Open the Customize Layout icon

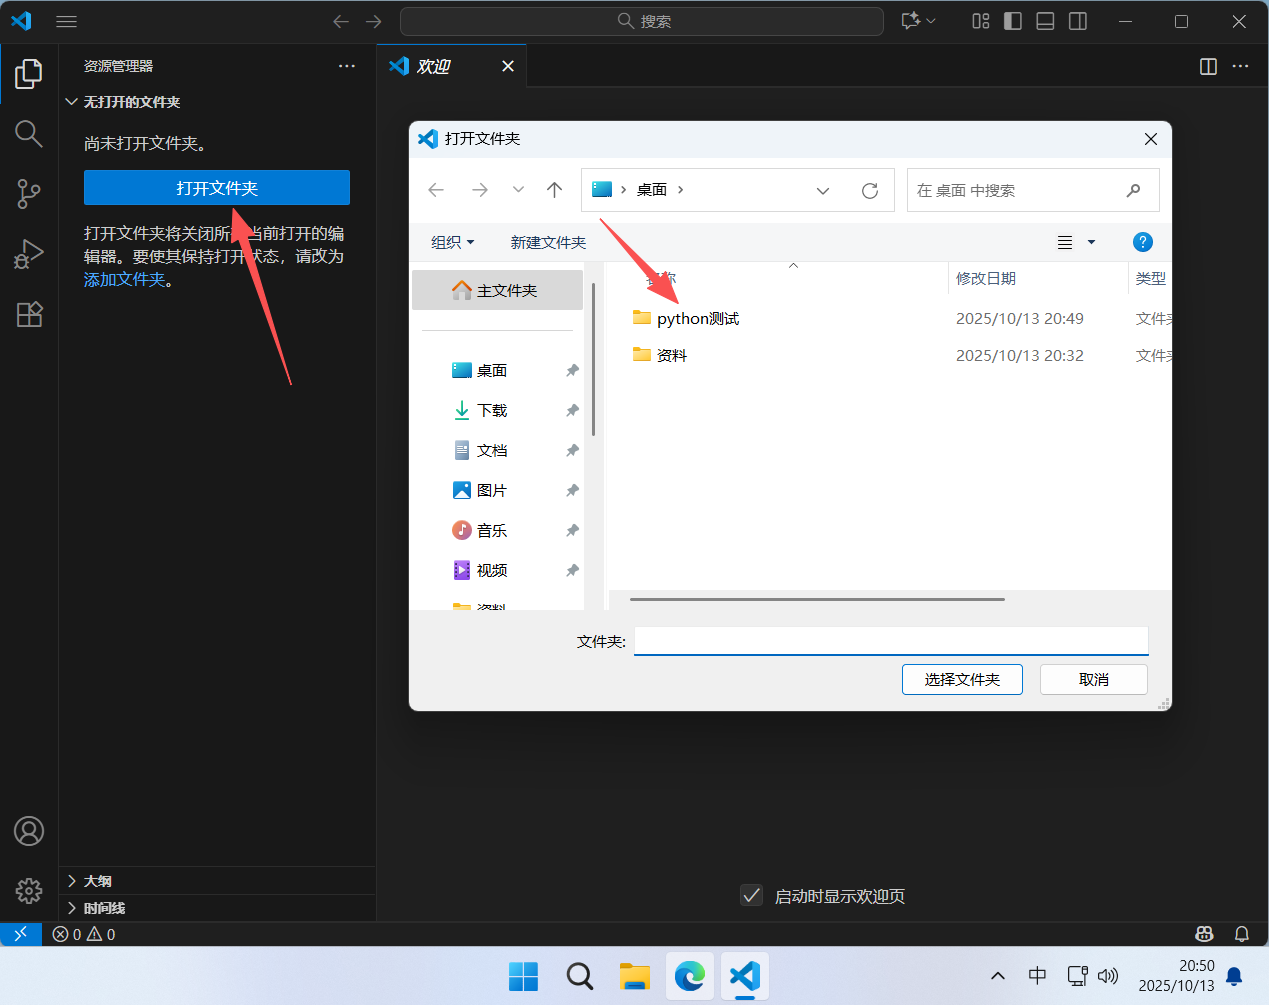981,21
